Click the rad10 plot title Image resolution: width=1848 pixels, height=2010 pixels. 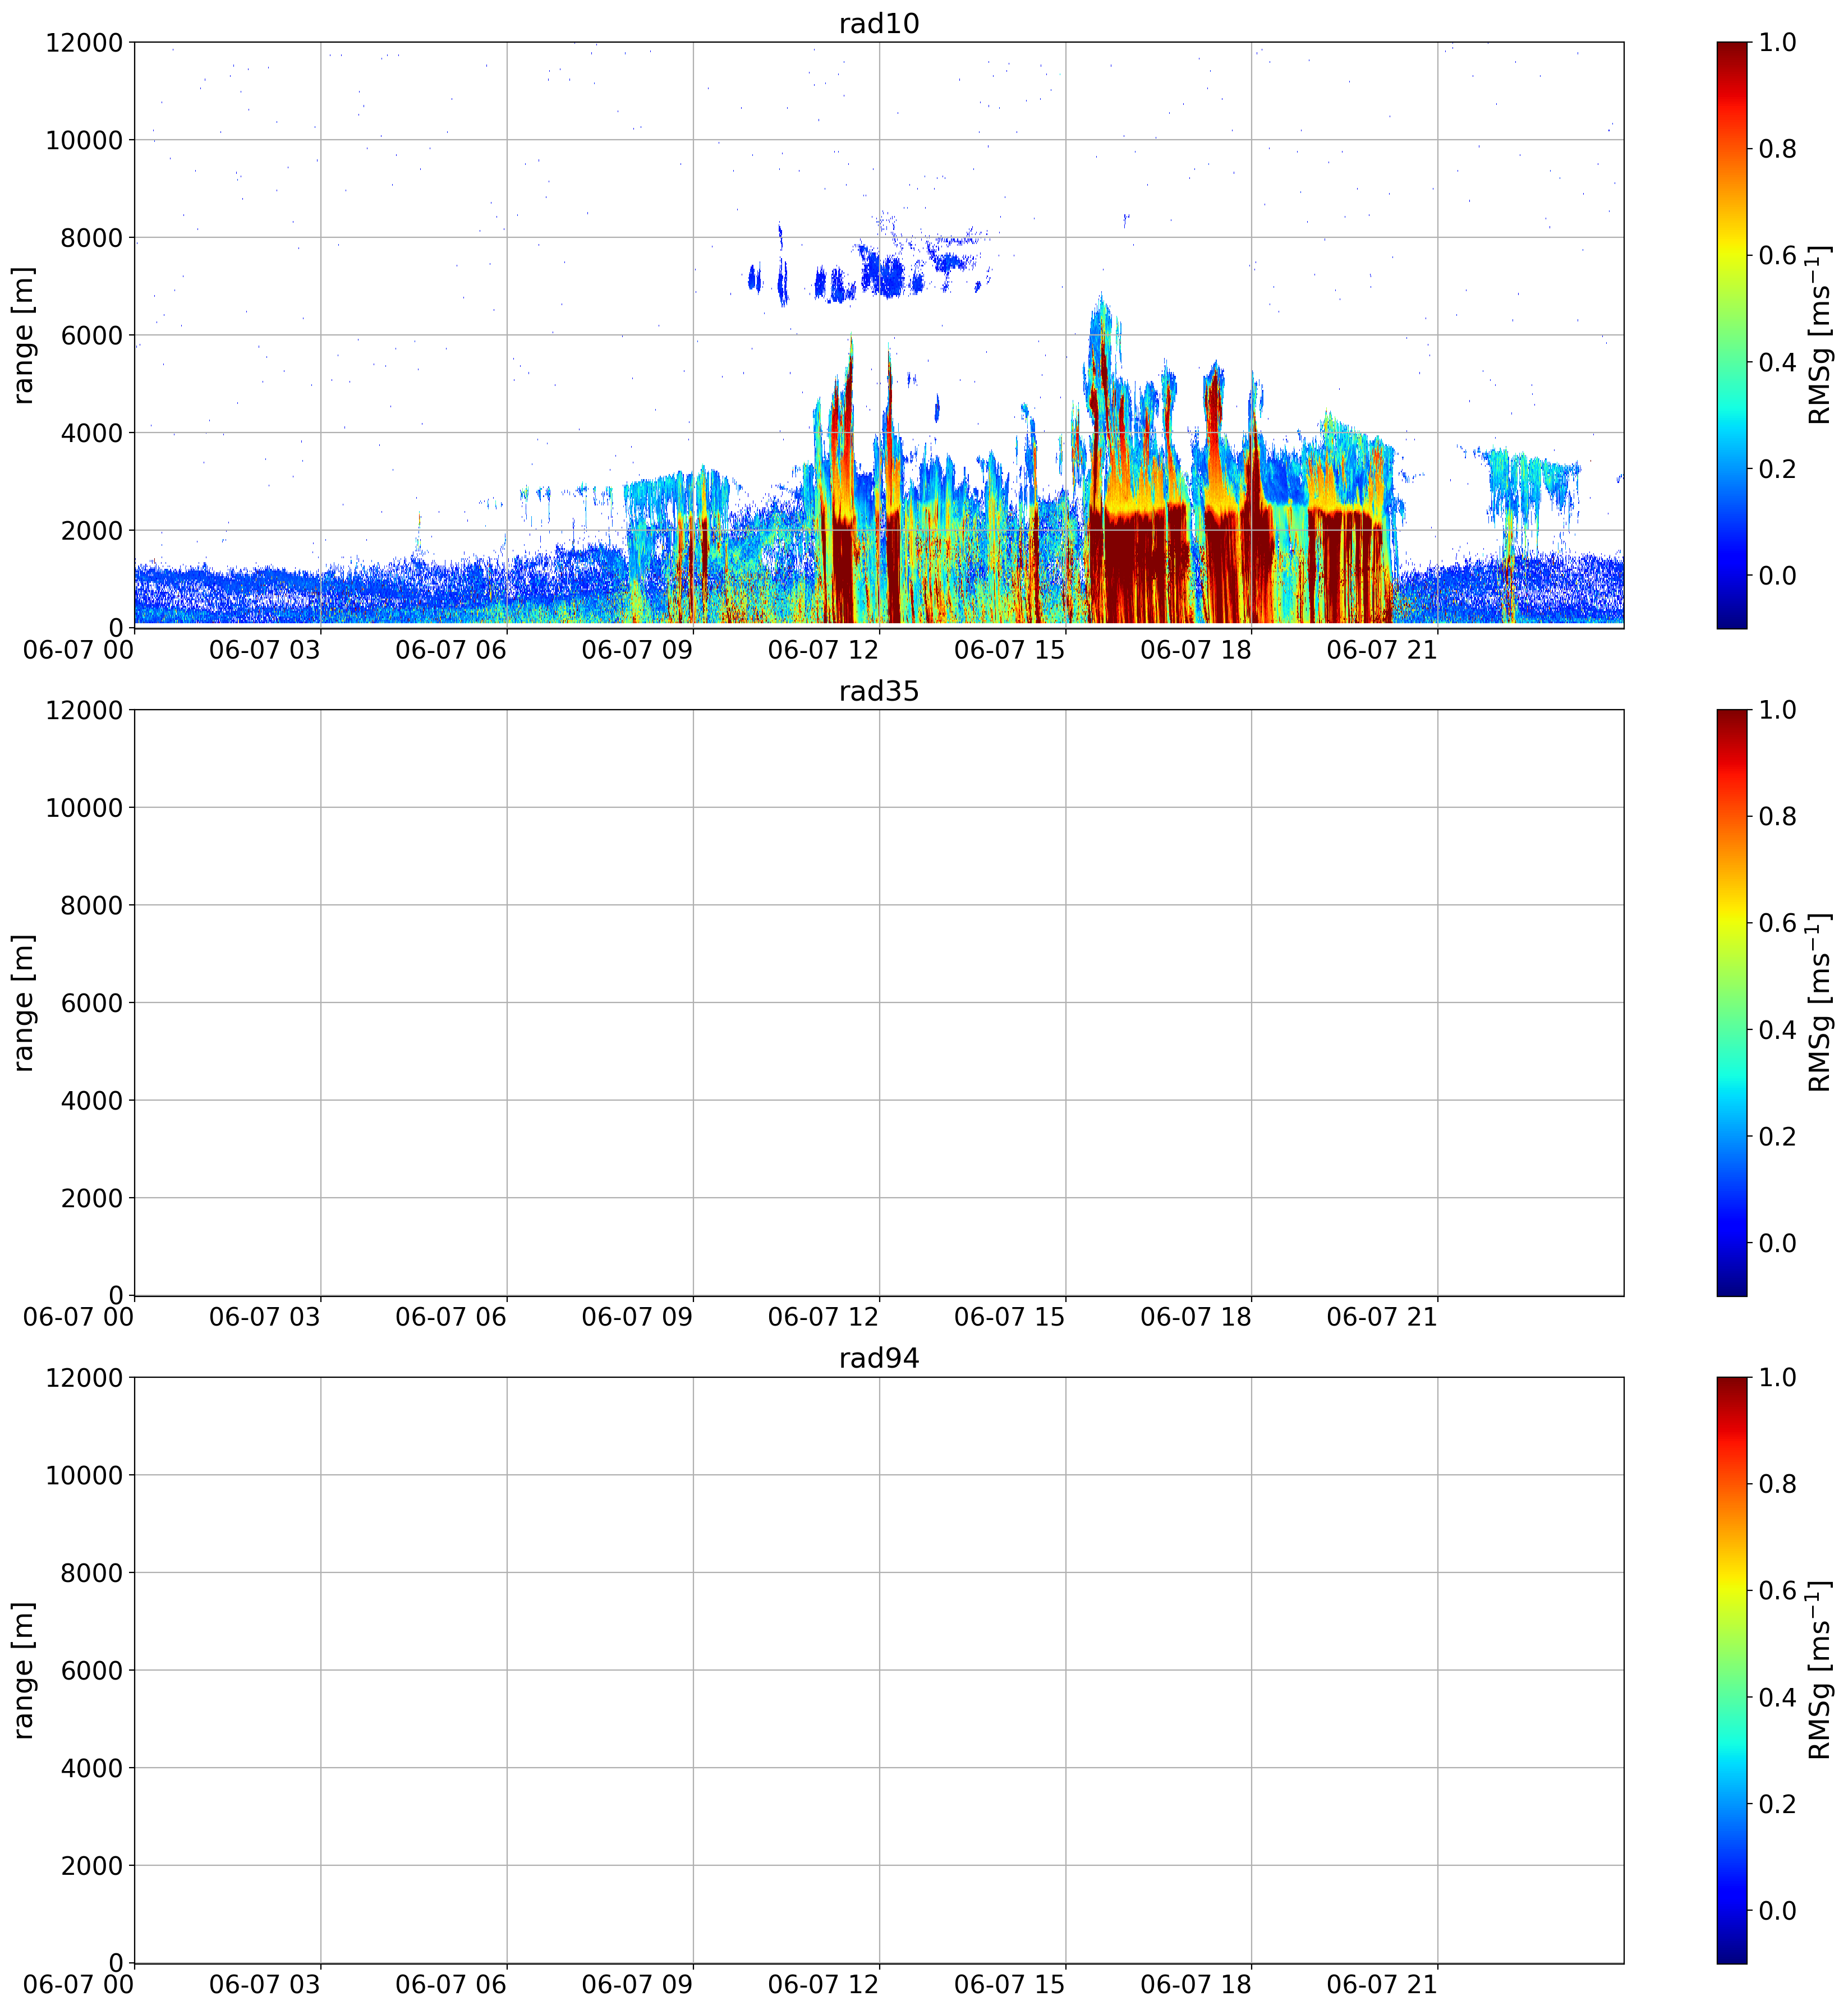click(x=878, y=23)
